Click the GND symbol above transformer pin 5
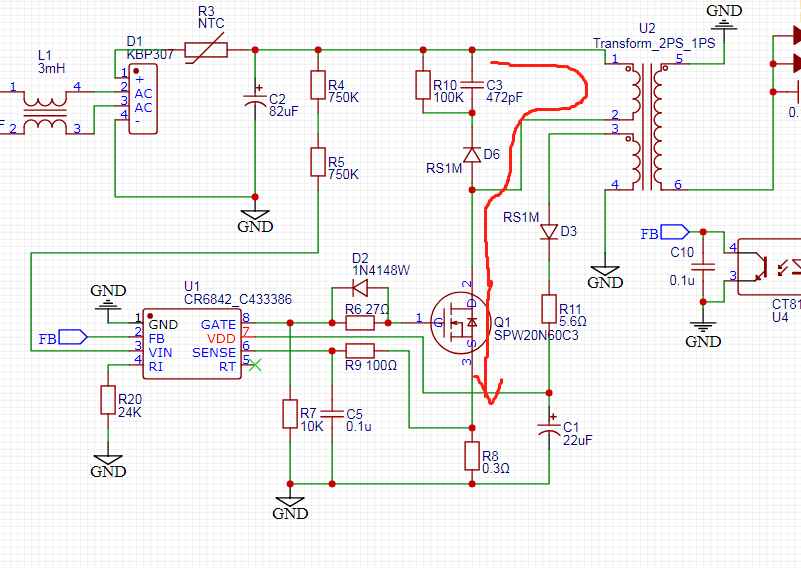Viewport: 801px width, 568px height. click(724, 16)
